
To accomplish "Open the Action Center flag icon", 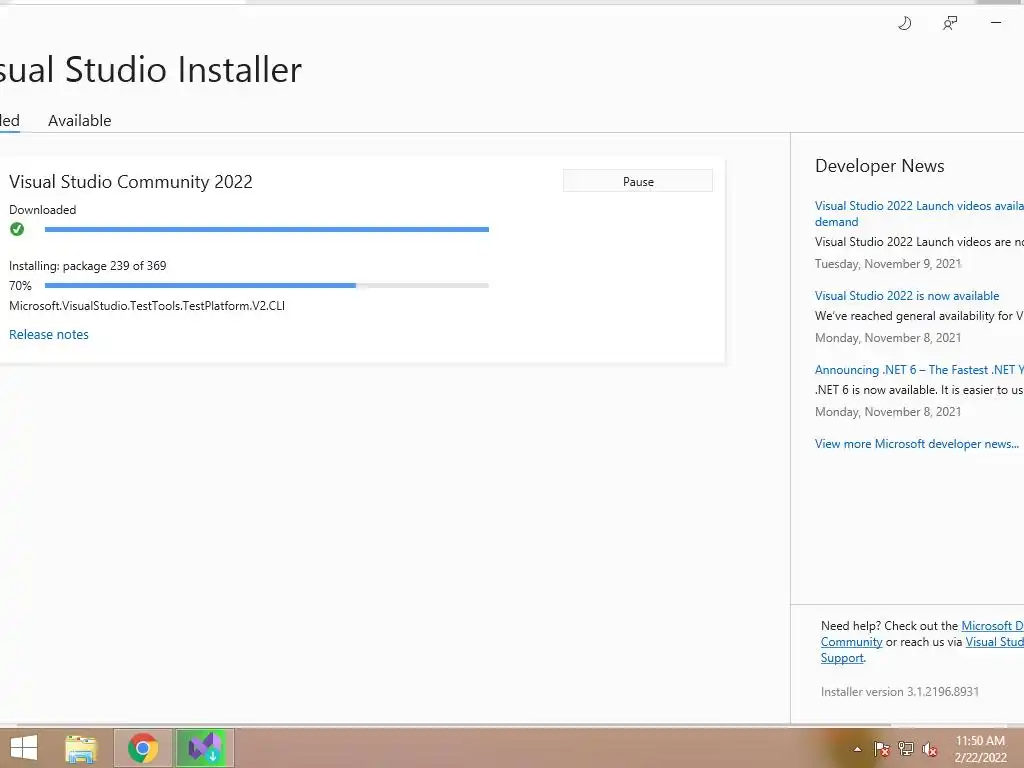I will click(882, 749).
